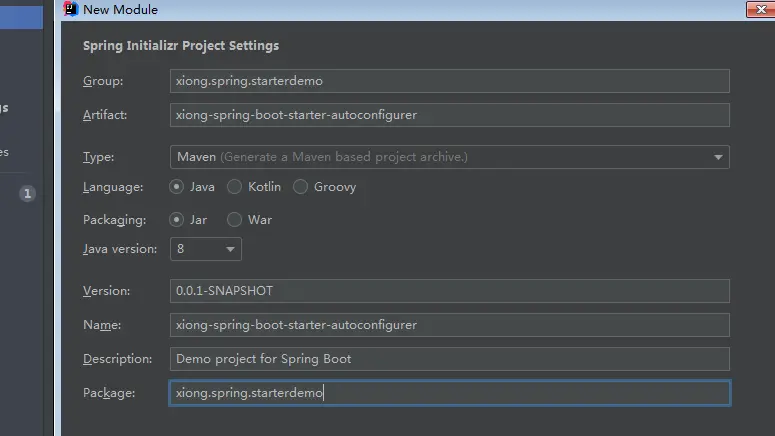Click the IntelliJ logo in title bar
This screenshot has height=436, width=775.
click(x=71, y=8)
